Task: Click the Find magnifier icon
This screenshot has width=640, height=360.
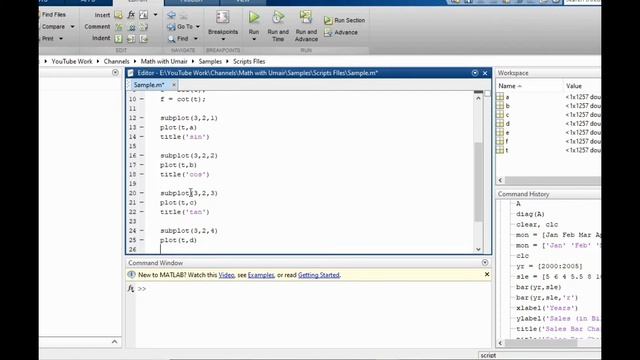Action: click(171, 39)
